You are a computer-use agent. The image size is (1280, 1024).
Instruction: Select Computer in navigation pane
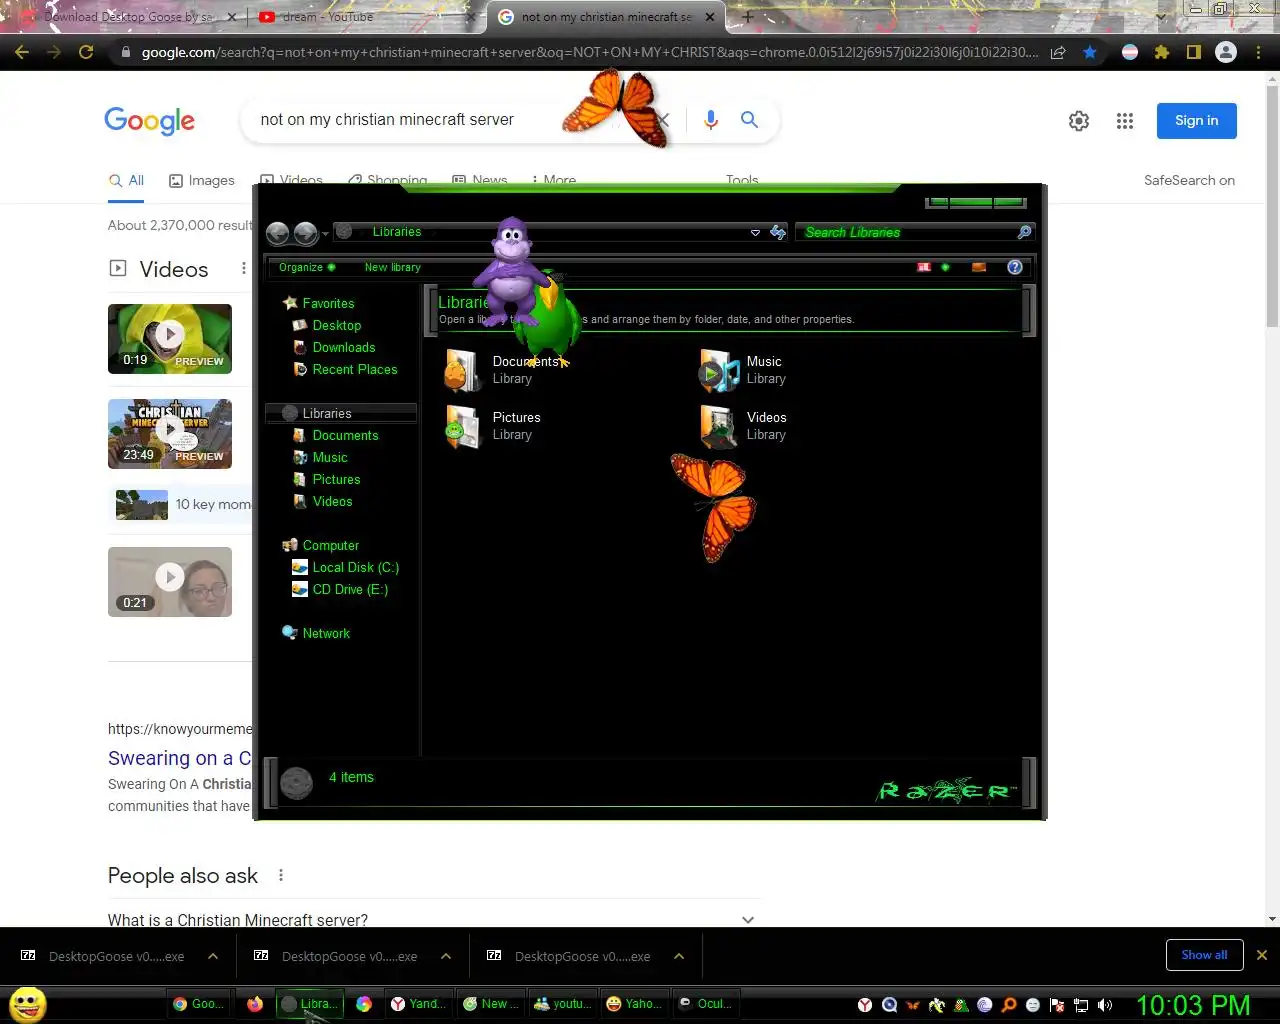point(330,545)
